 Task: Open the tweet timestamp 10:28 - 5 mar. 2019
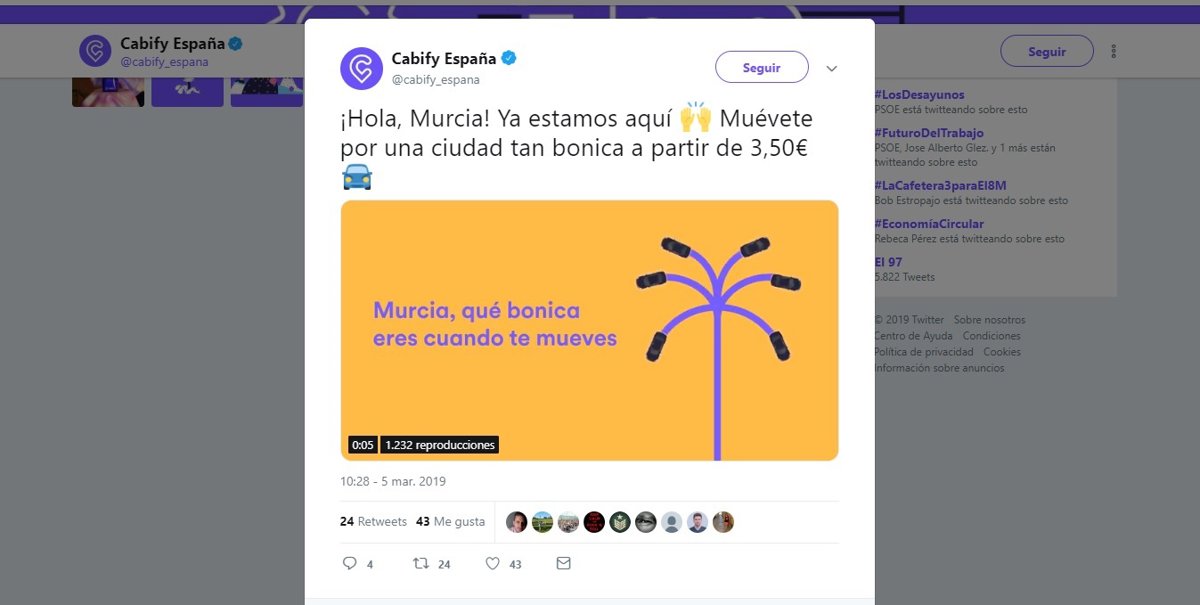point(393,481)
